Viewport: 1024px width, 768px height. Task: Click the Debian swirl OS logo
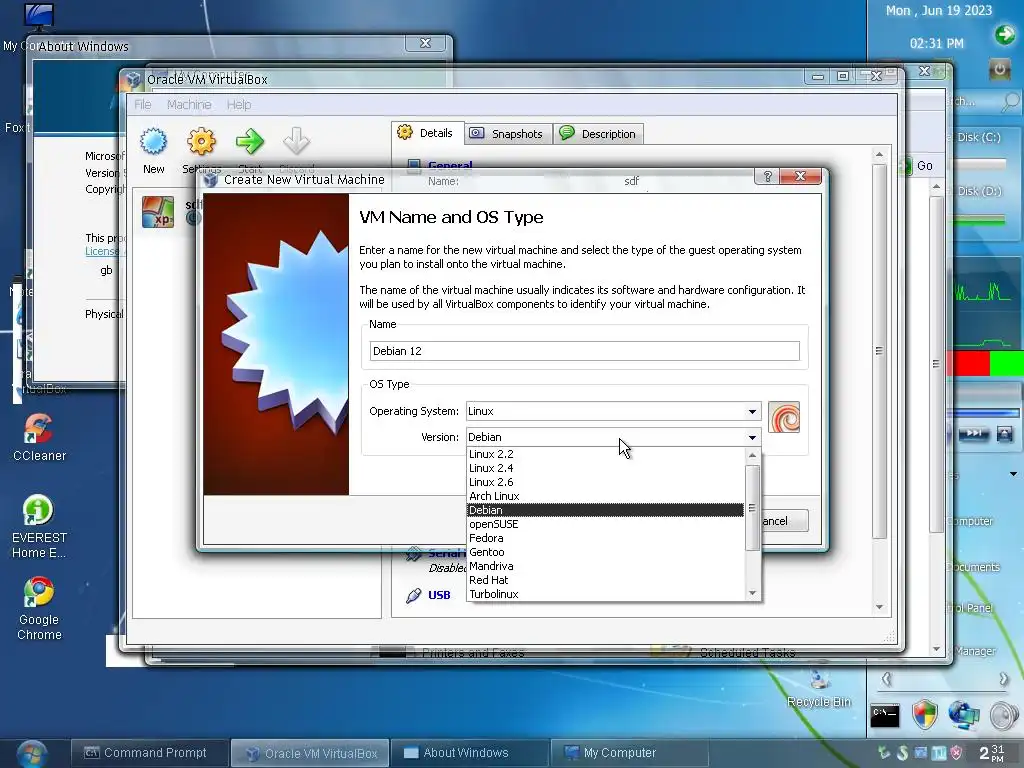pyautogui.click(x=784, y=417)
